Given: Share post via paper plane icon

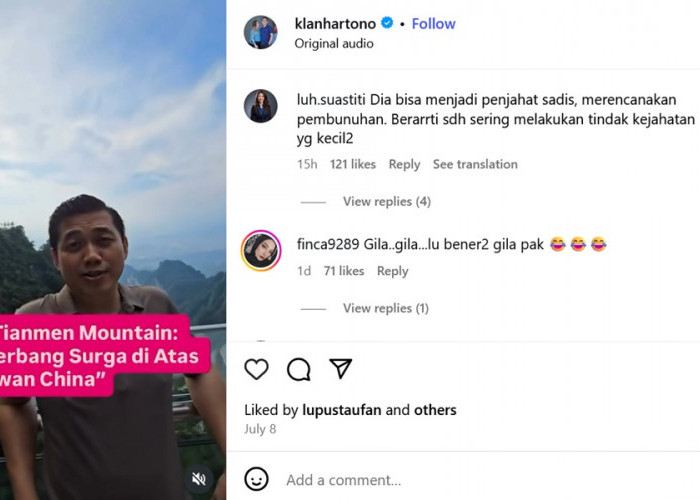Looking at the screenshot, I should (341, 369).
